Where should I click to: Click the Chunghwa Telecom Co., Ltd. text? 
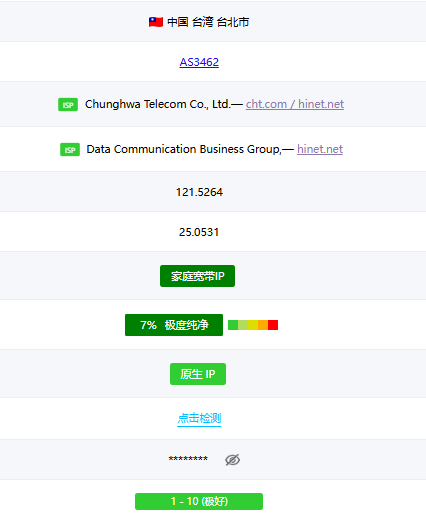pyautogui.click(x=157, y=104)
